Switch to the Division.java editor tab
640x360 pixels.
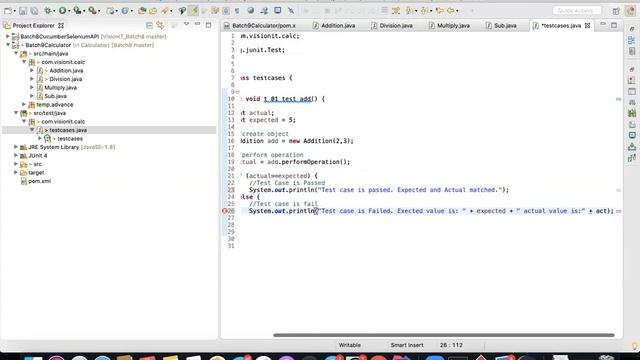tap(392, 25)
